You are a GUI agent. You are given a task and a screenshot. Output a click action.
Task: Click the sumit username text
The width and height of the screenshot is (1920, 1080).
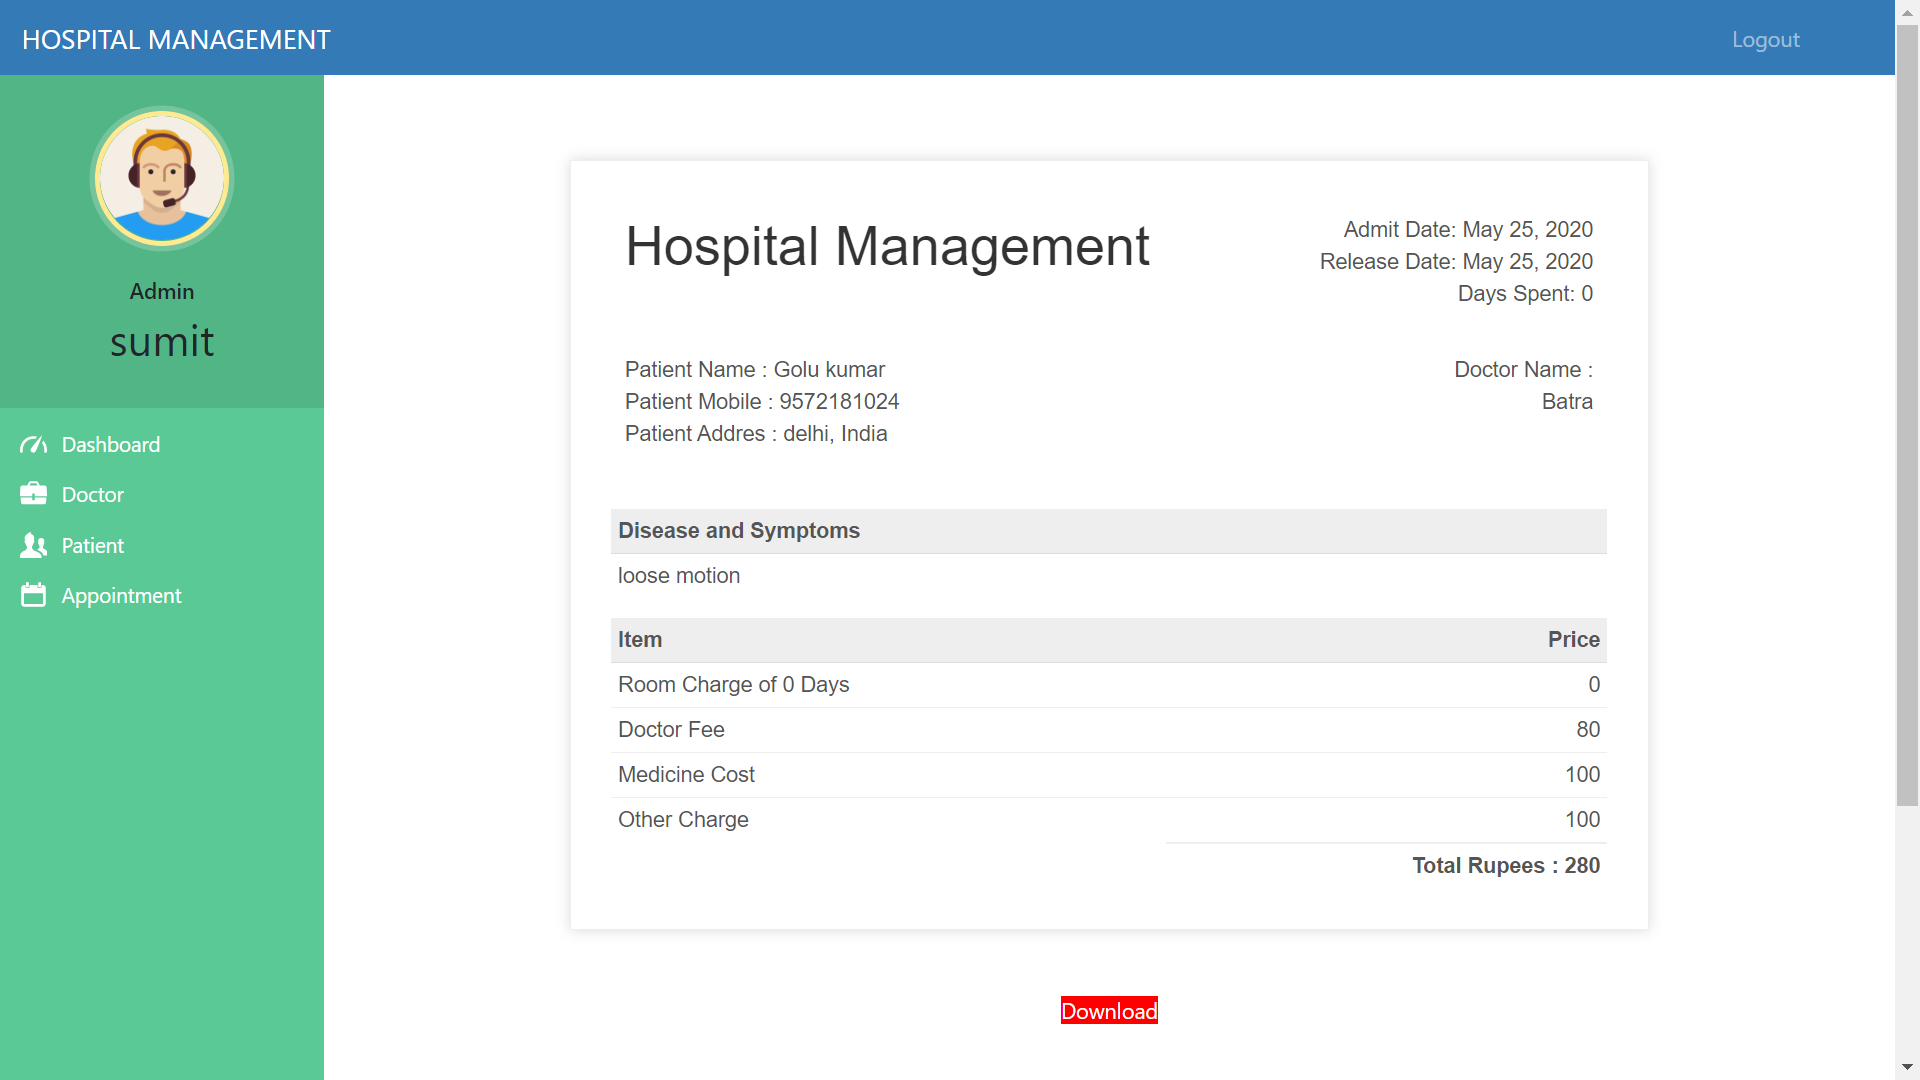(x=162, y=342)
